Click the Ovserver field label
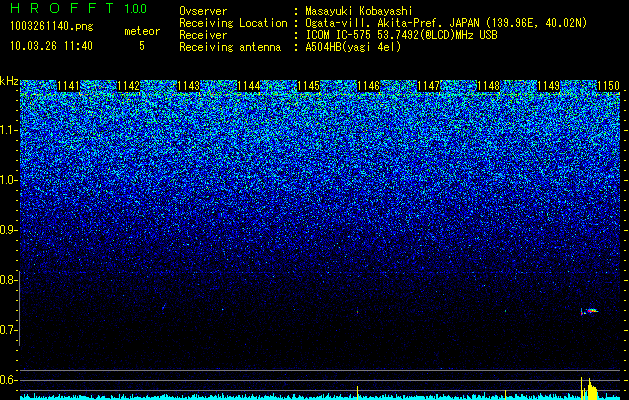The image size is (629, 400). click(x=203, y=11)
